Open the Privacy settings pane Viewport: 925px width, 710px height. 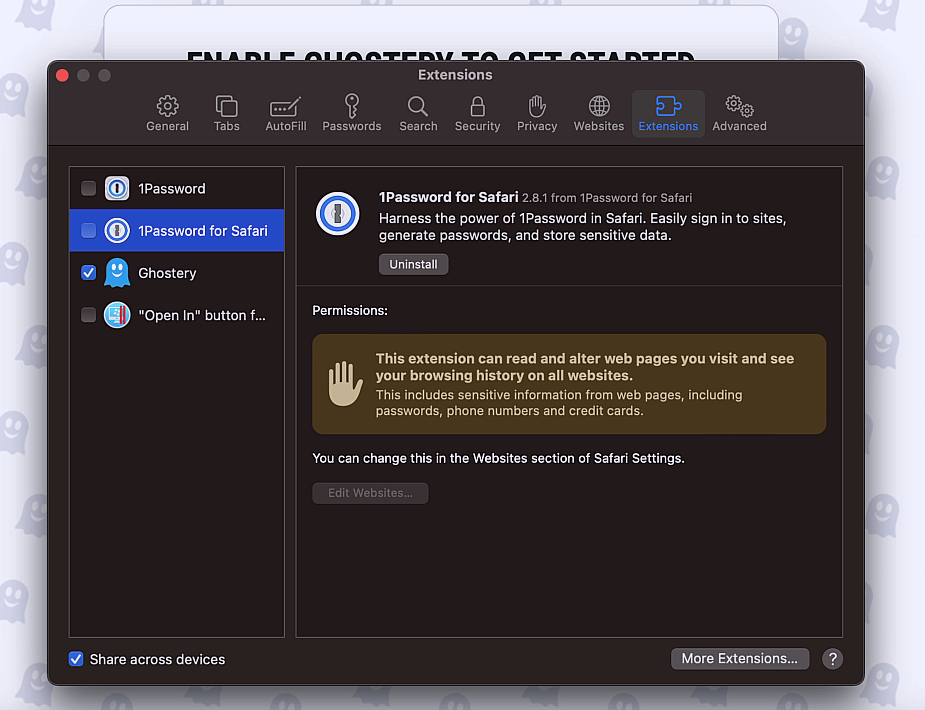click(537, 113)
